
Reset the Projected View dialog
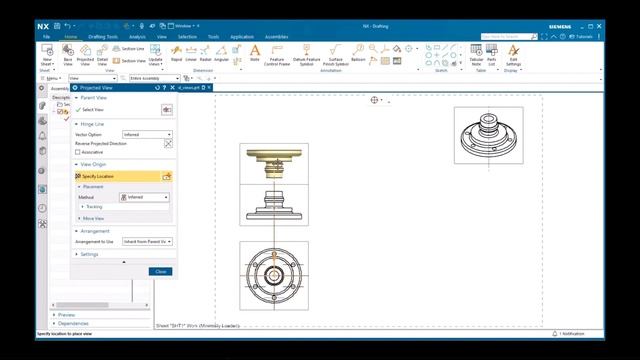[157, 88]
